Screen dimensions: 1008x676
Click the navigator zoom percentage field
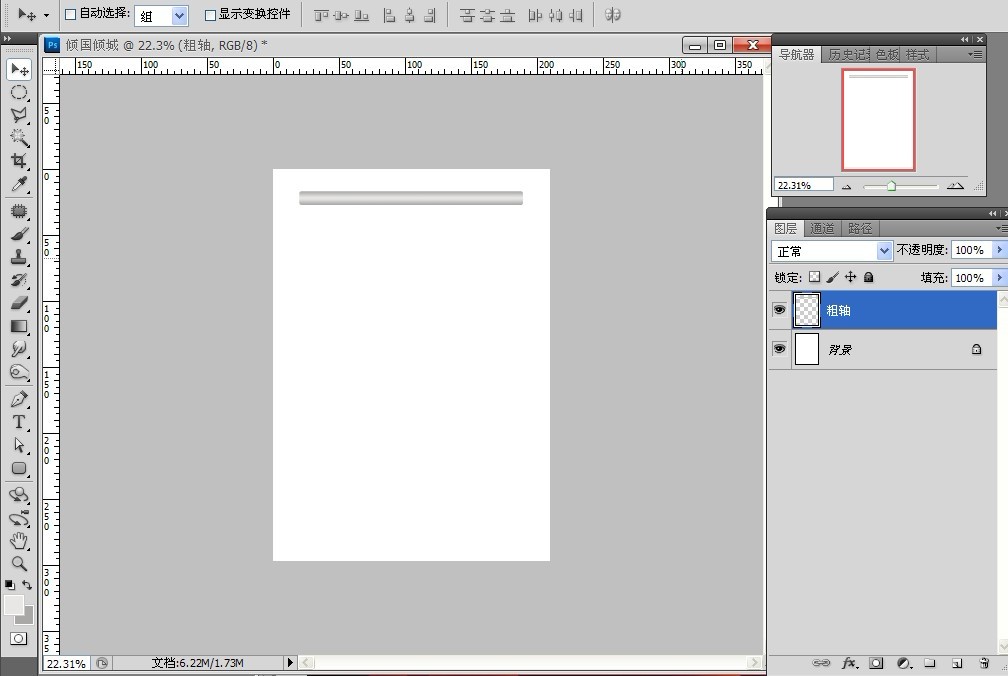coord(803,185)
